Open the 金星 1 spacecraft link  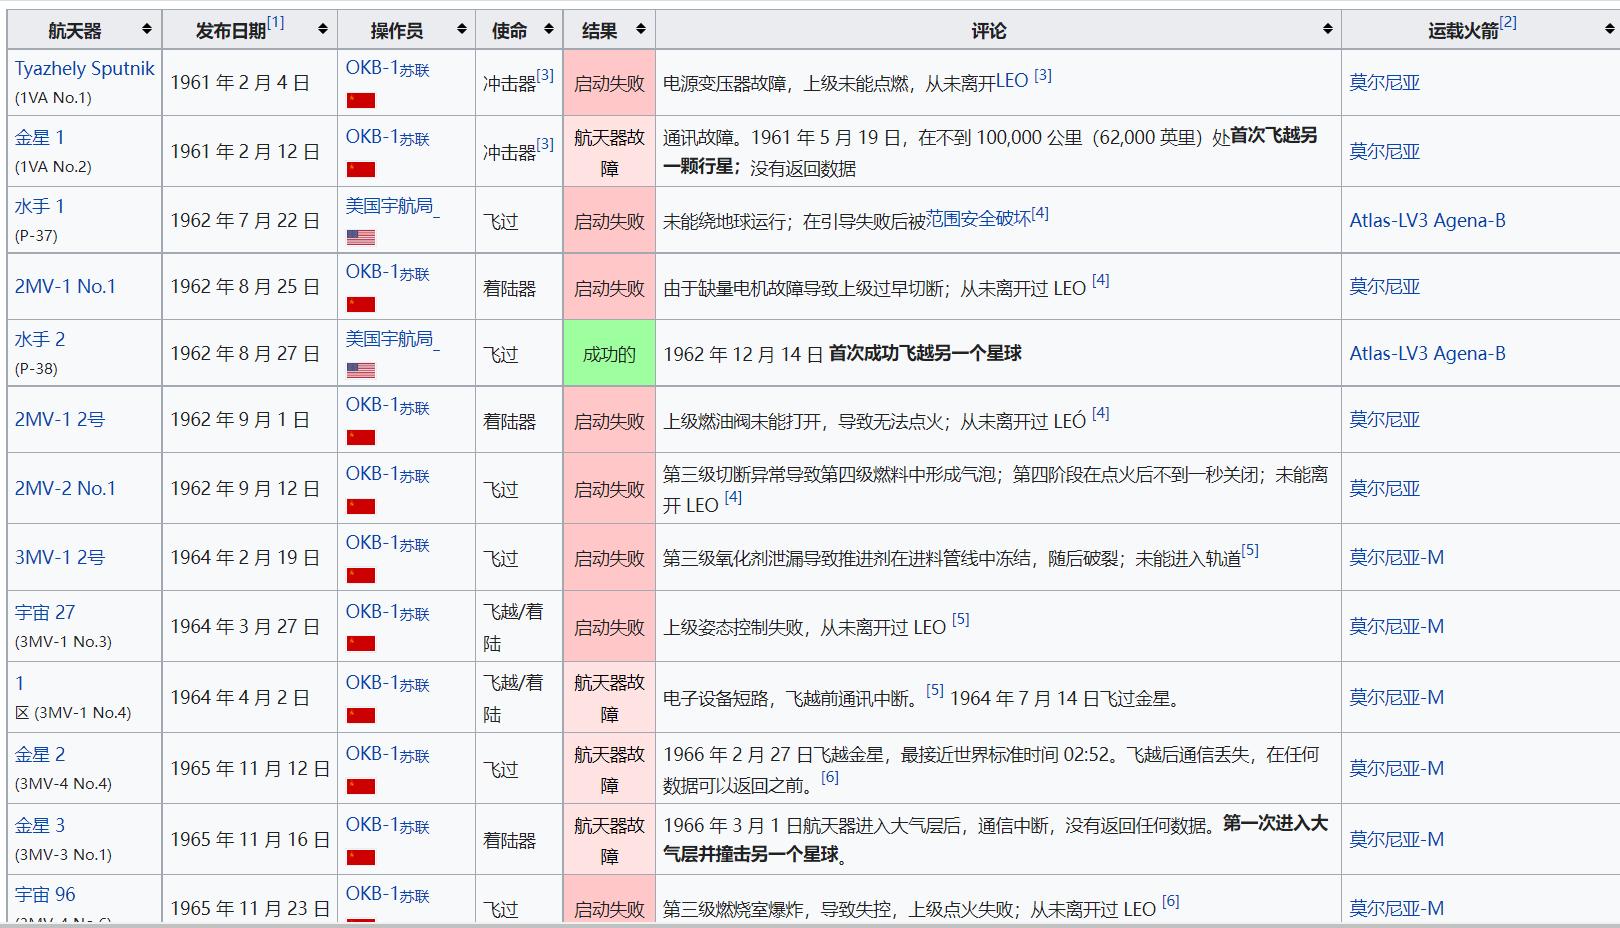click(x=39, y=137)
